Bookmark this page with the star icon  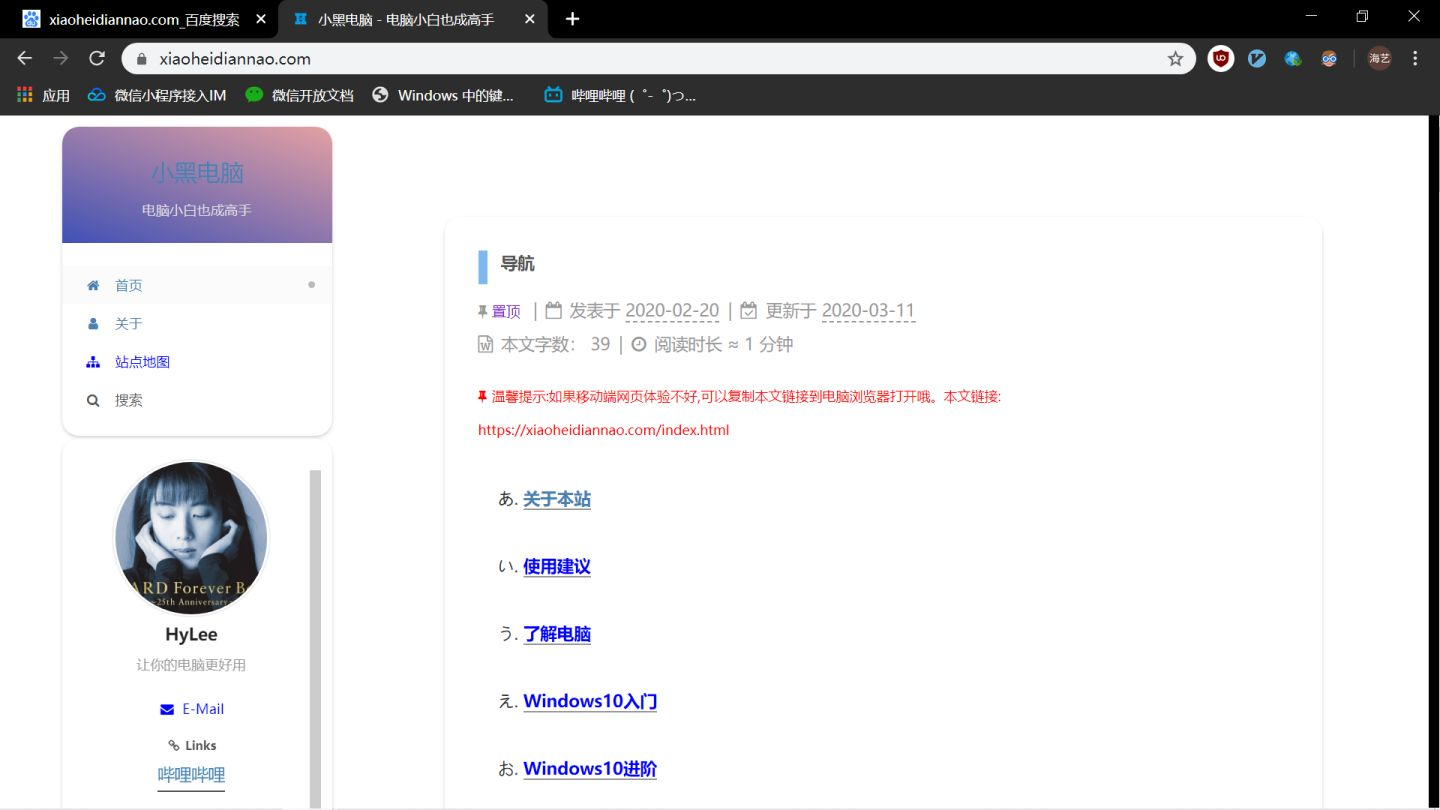pos(1176,59)
